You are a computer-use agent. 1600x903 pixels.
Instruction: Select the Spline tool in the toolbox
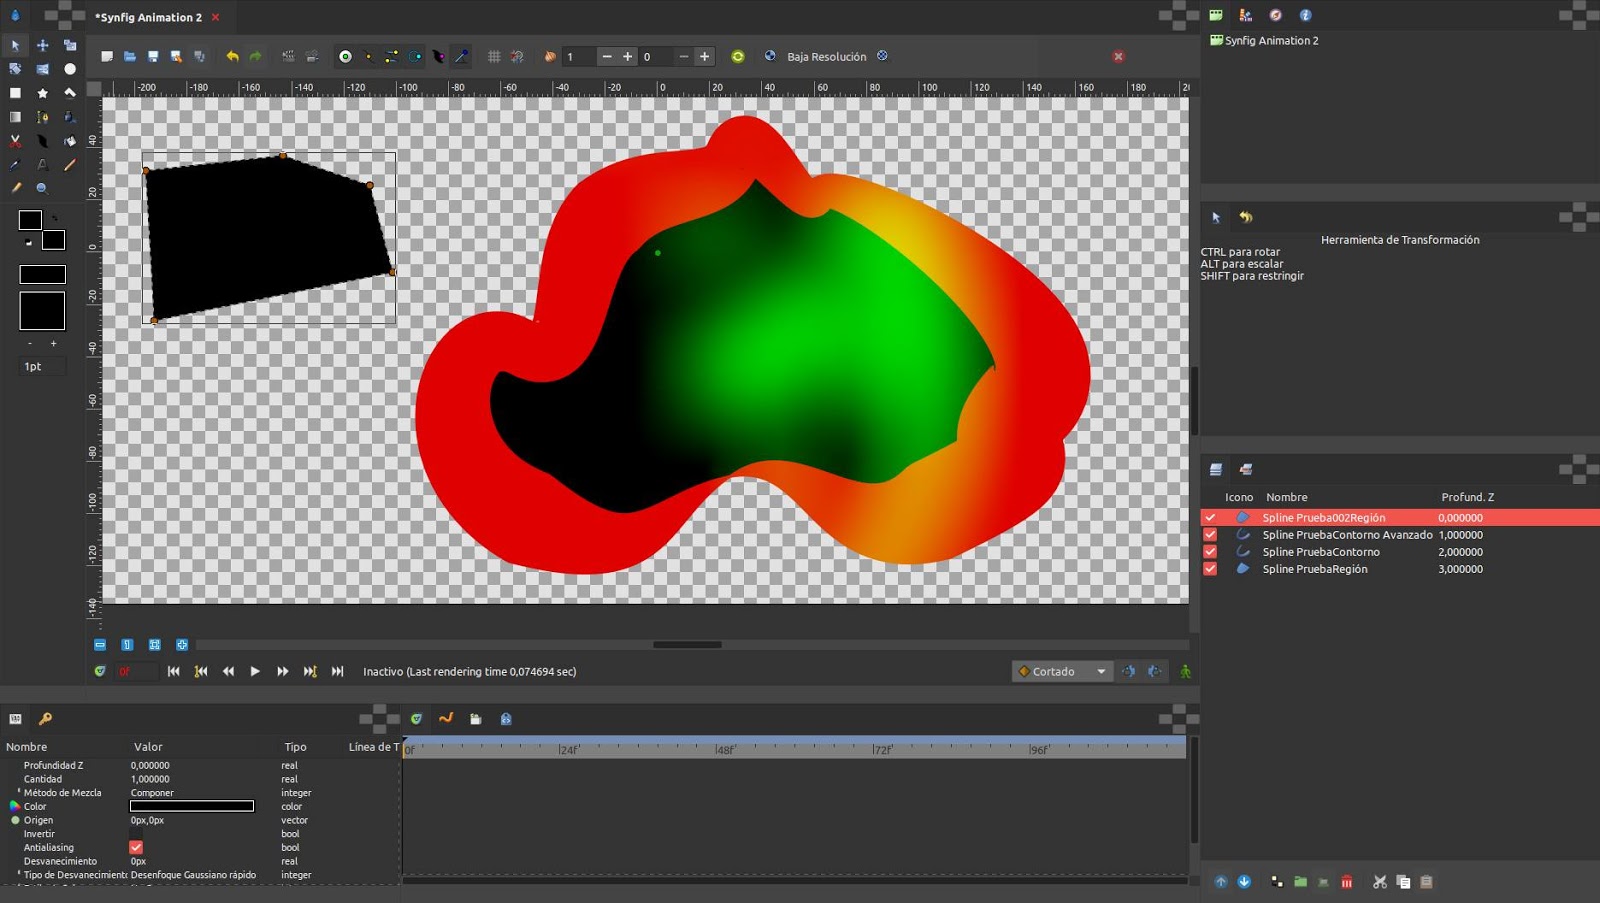click(42, 116)
